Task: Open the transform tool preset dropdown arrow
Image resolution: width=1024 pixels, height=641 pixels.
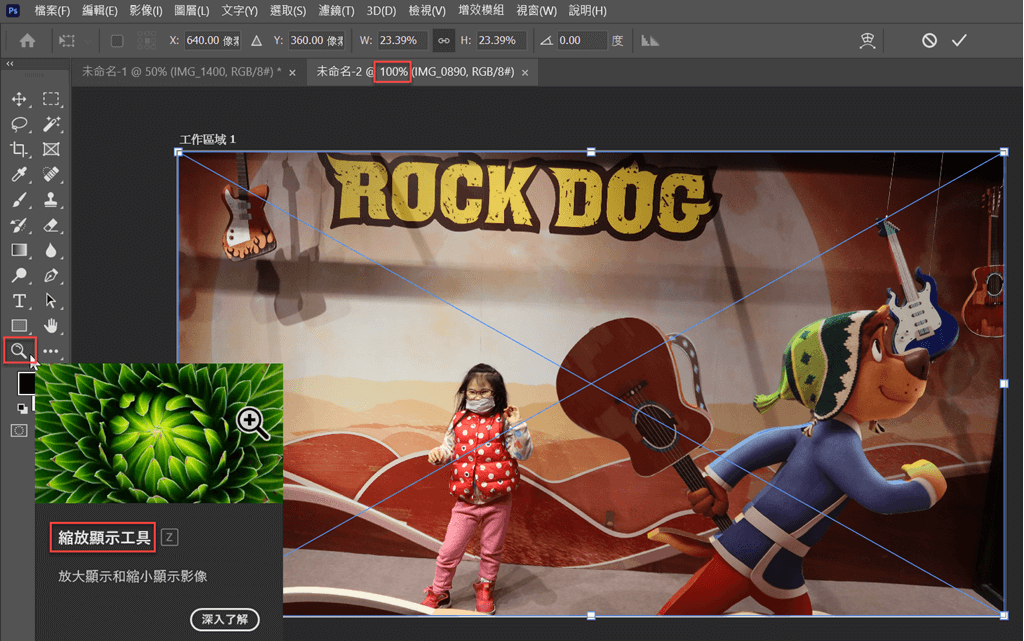Action: (88, 40)
